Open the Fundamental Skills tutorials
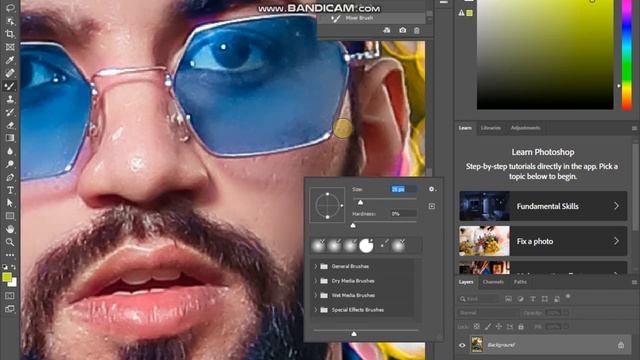The image size is (640, 360). click(543, 206)
